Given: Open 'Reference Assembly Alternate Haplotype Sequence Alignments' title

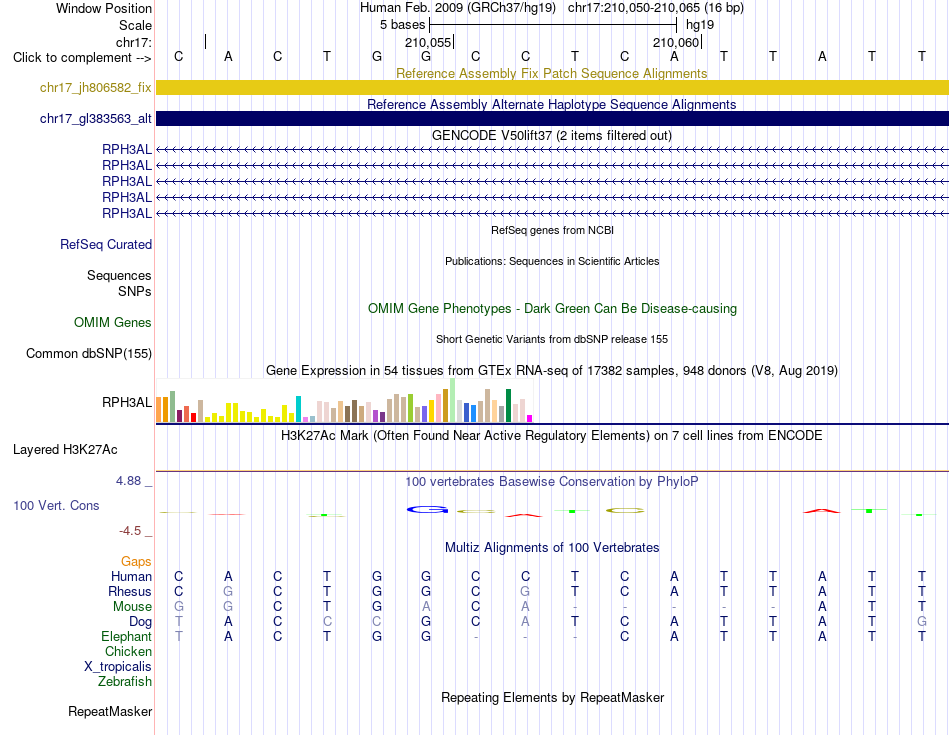Looking at the screenshot, I should [x=551, y=104].
